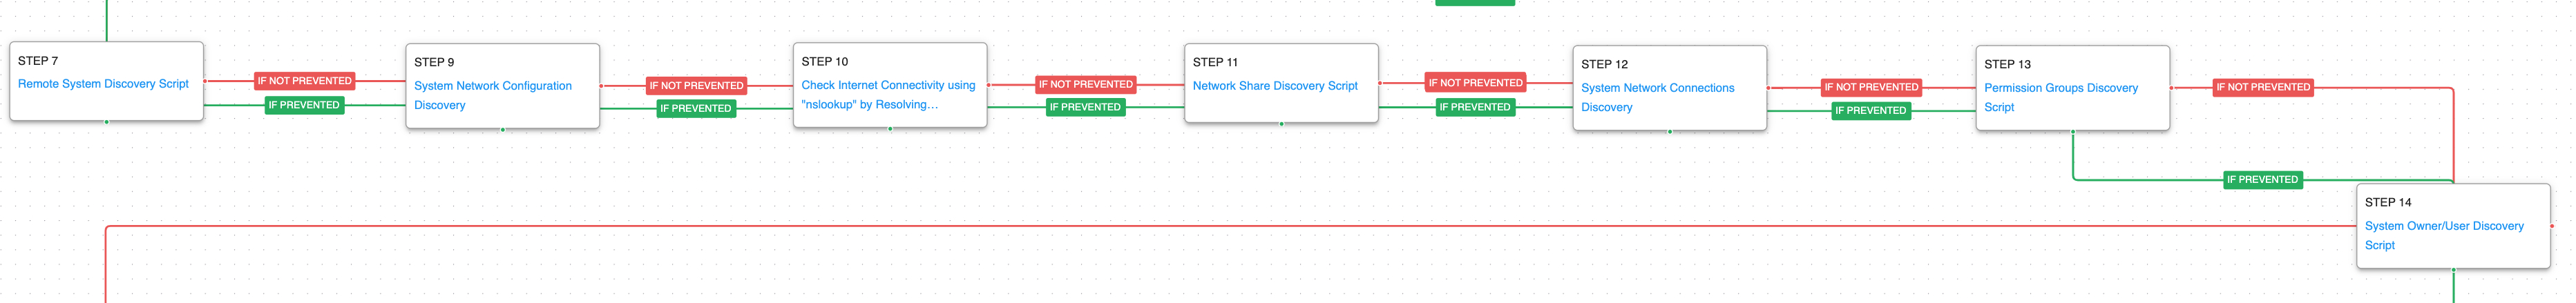Click green IF PREVENTED label after Step 10
The image size is (2576, 303).
coord(1085,107)
